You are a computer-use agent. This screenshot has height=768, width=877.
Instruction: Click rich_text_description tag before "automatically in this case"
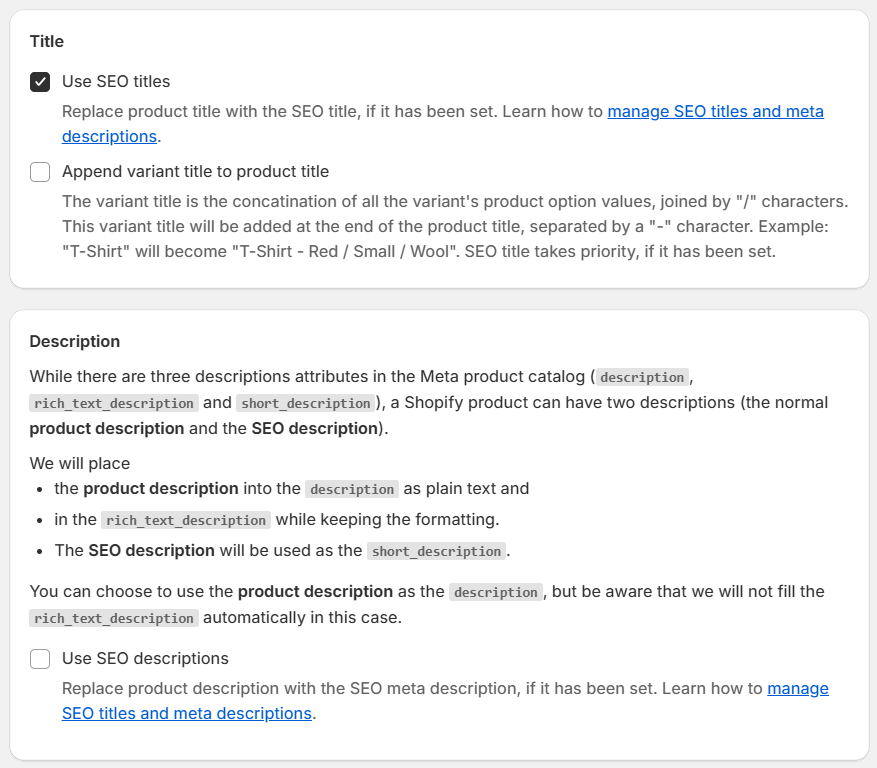[113, 618]
